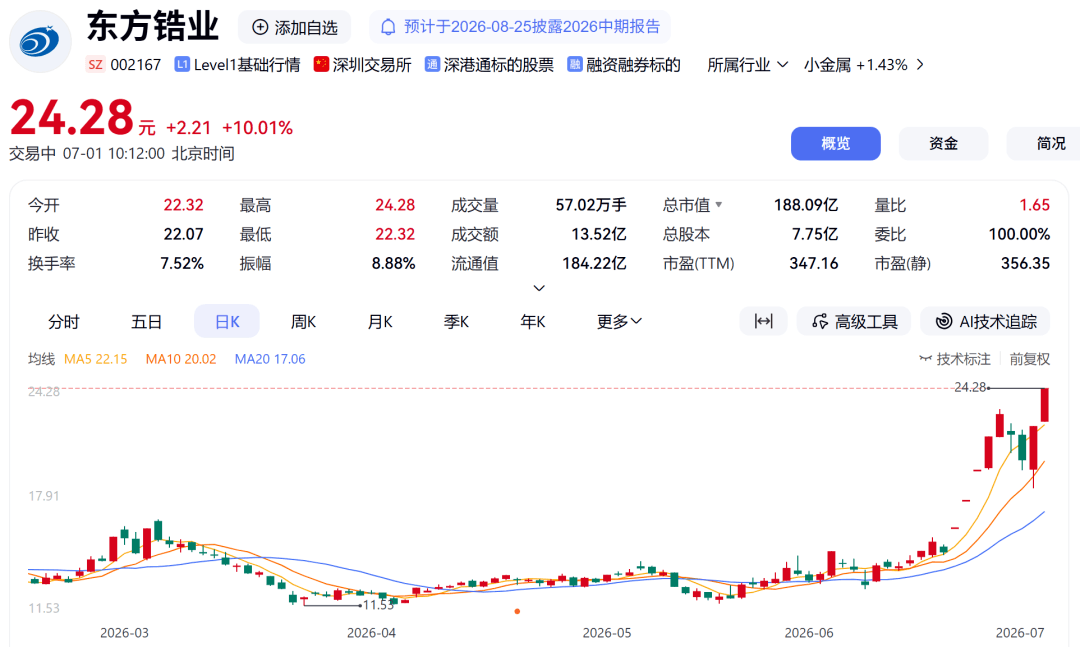Click the AI技术追踪 button
This screenshot has width=1080, height=647.
(986, 321)
